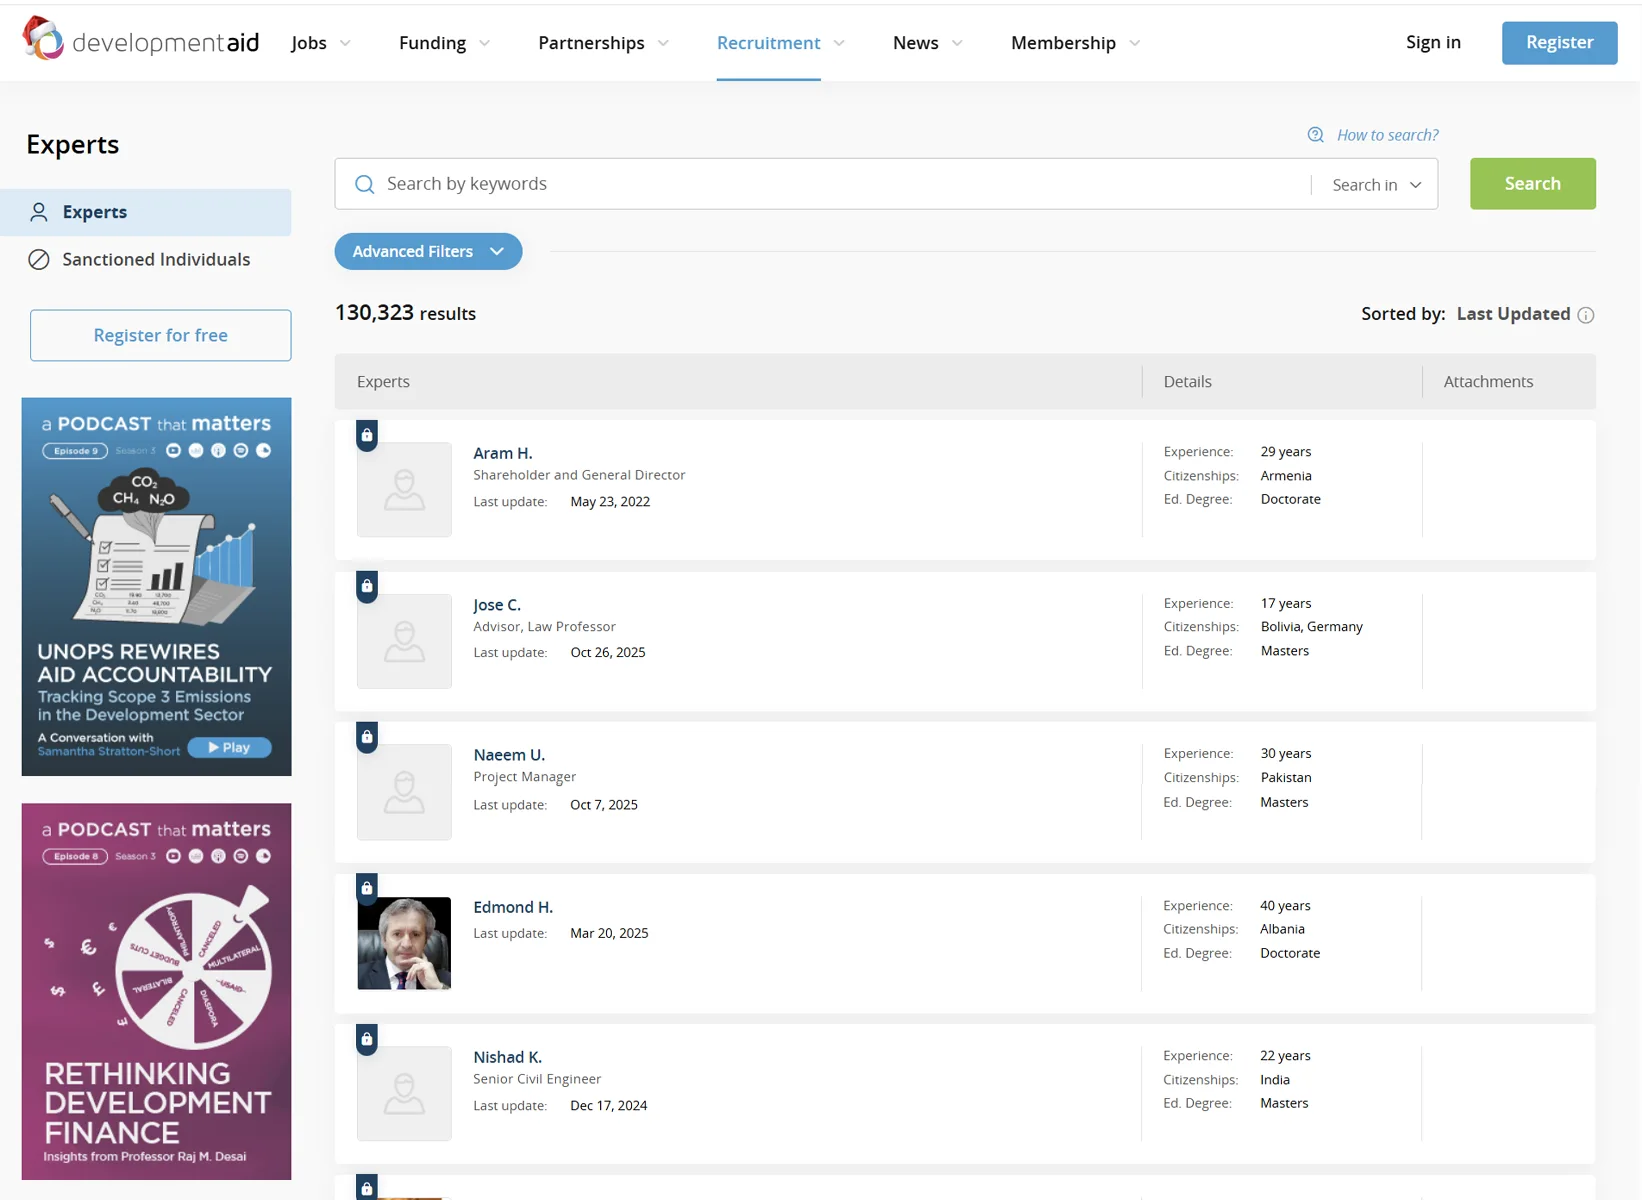Click the Experts person icon in sidebar

(39, 212)
